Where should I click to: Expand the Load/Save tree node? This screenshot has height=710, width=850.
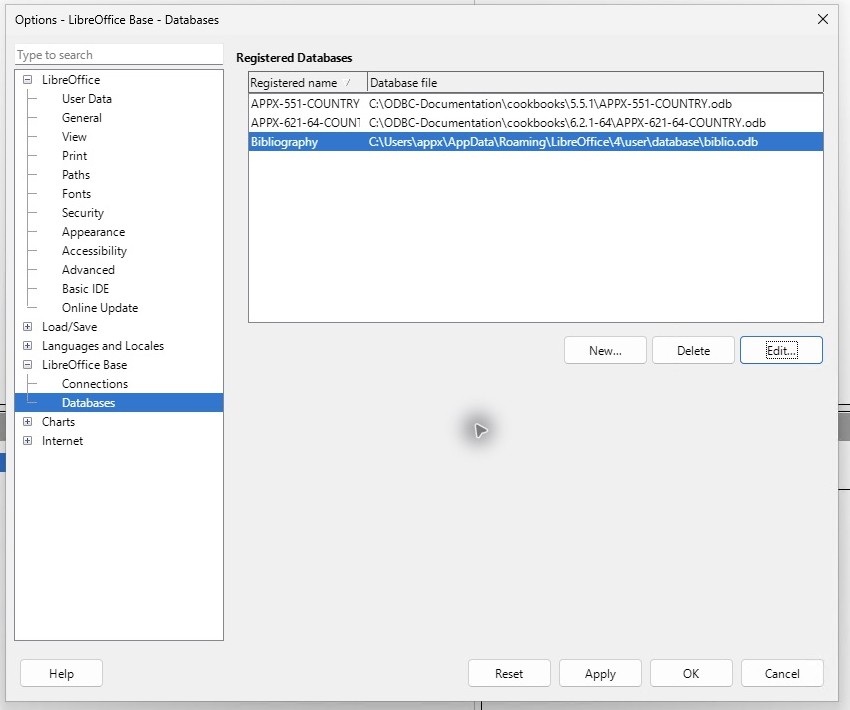[28, 327]
